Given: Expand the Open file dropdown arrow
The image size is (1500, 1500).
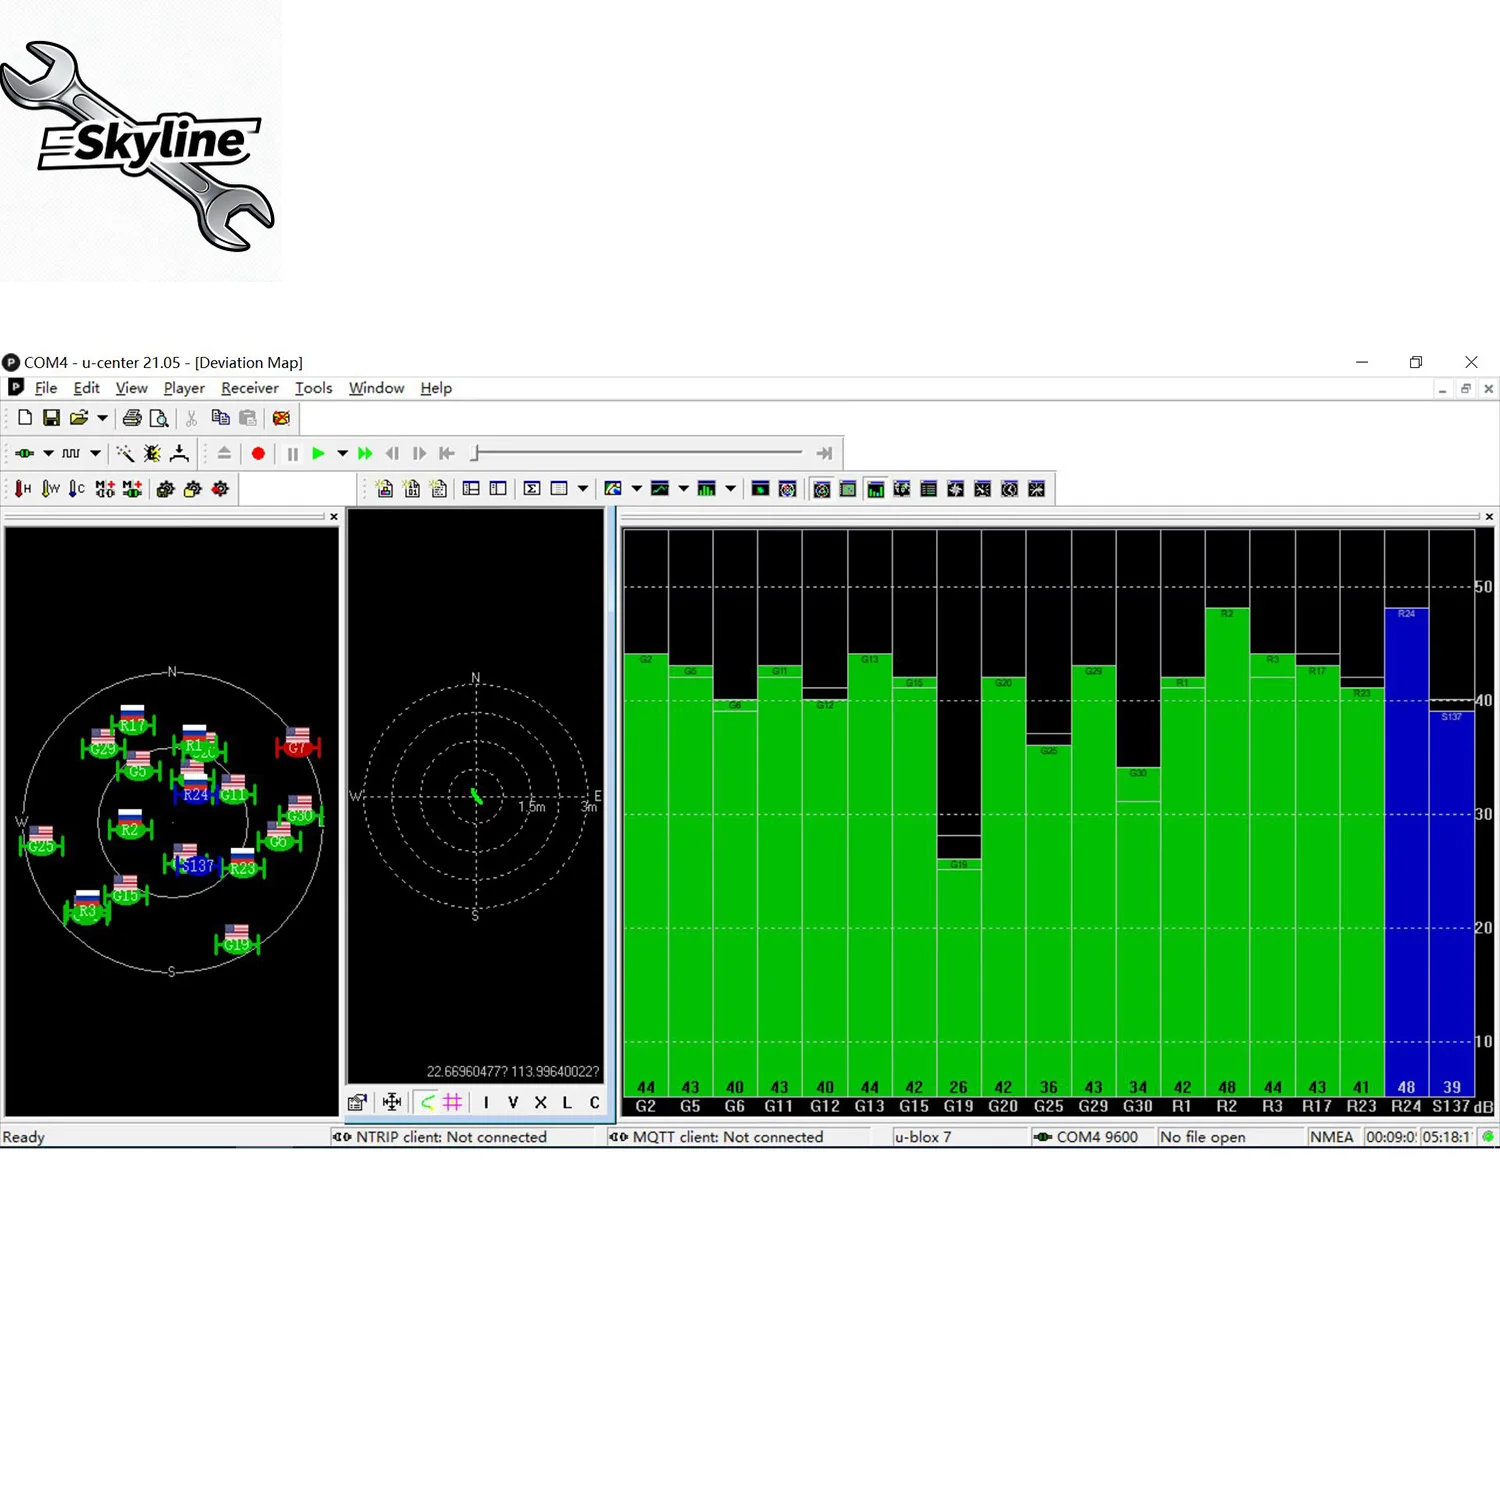Looking at the screenshot, I should pyautogui.click(x=102, y=418).
